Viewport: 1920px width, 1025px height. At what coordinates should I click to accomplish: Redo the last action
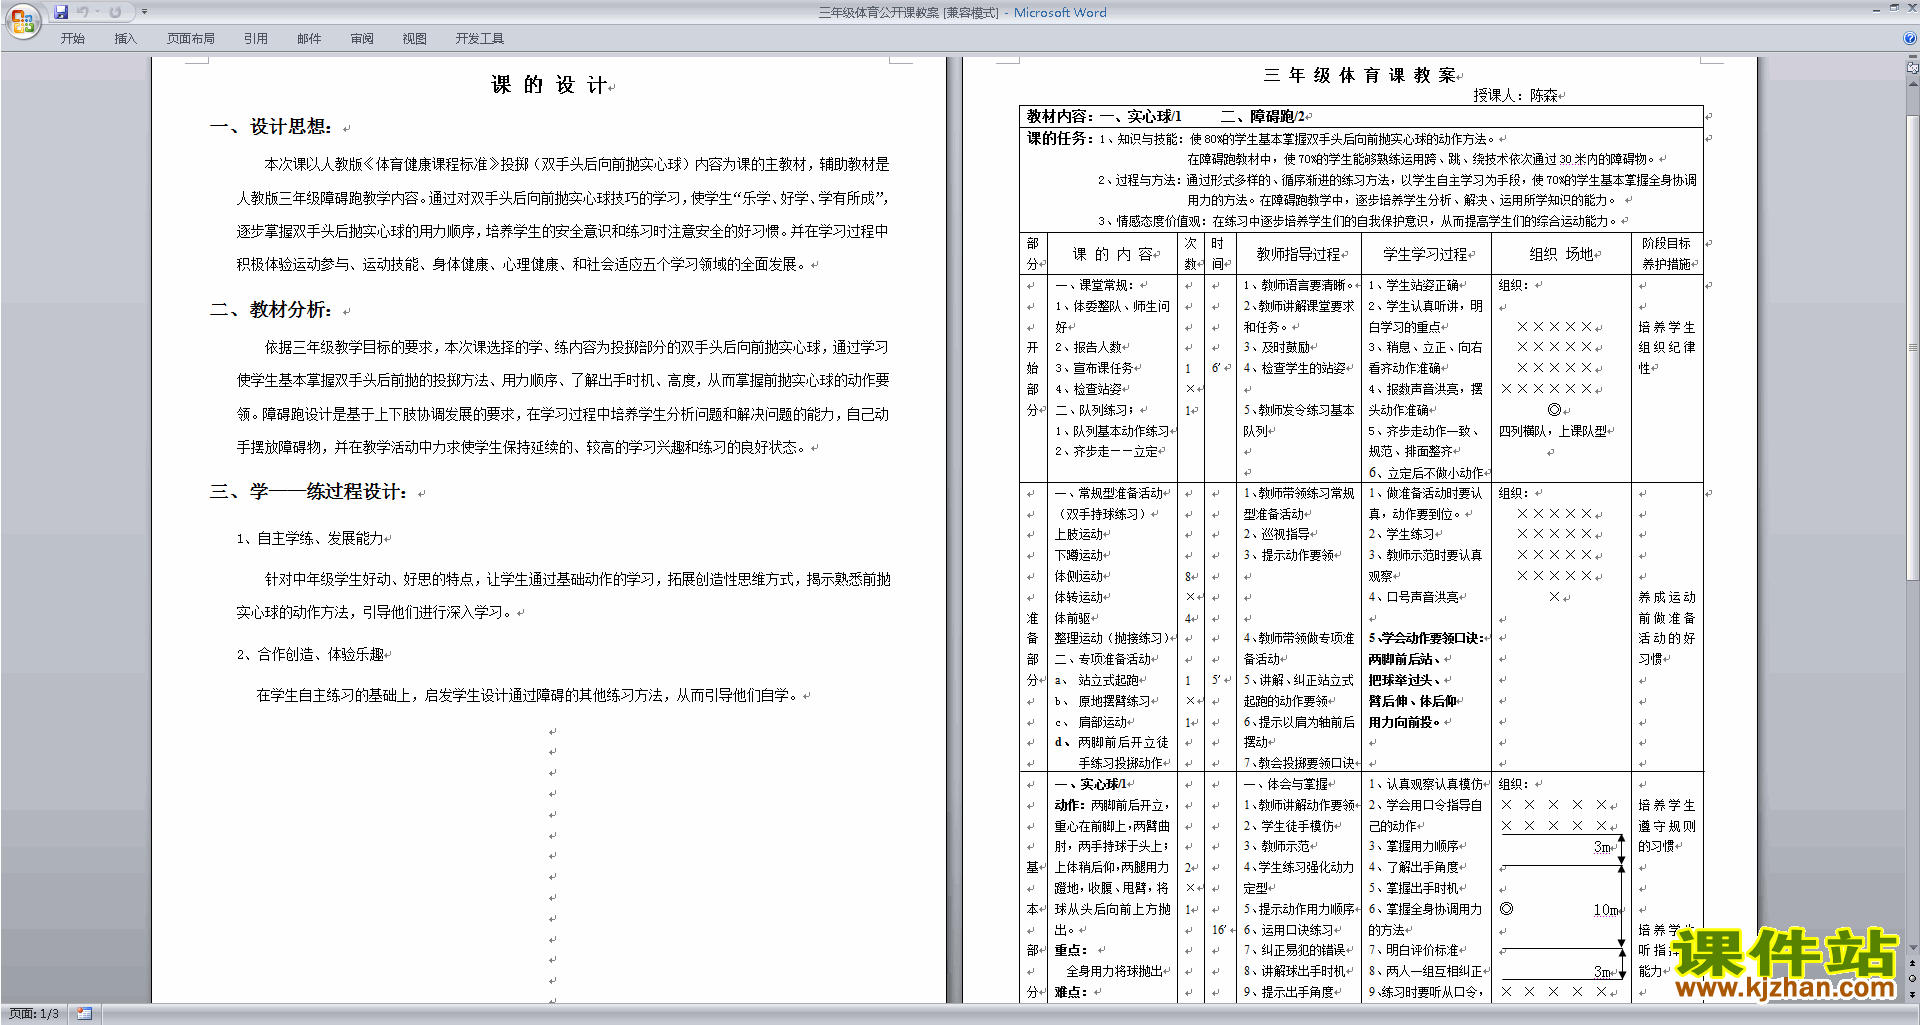[115, 12]
